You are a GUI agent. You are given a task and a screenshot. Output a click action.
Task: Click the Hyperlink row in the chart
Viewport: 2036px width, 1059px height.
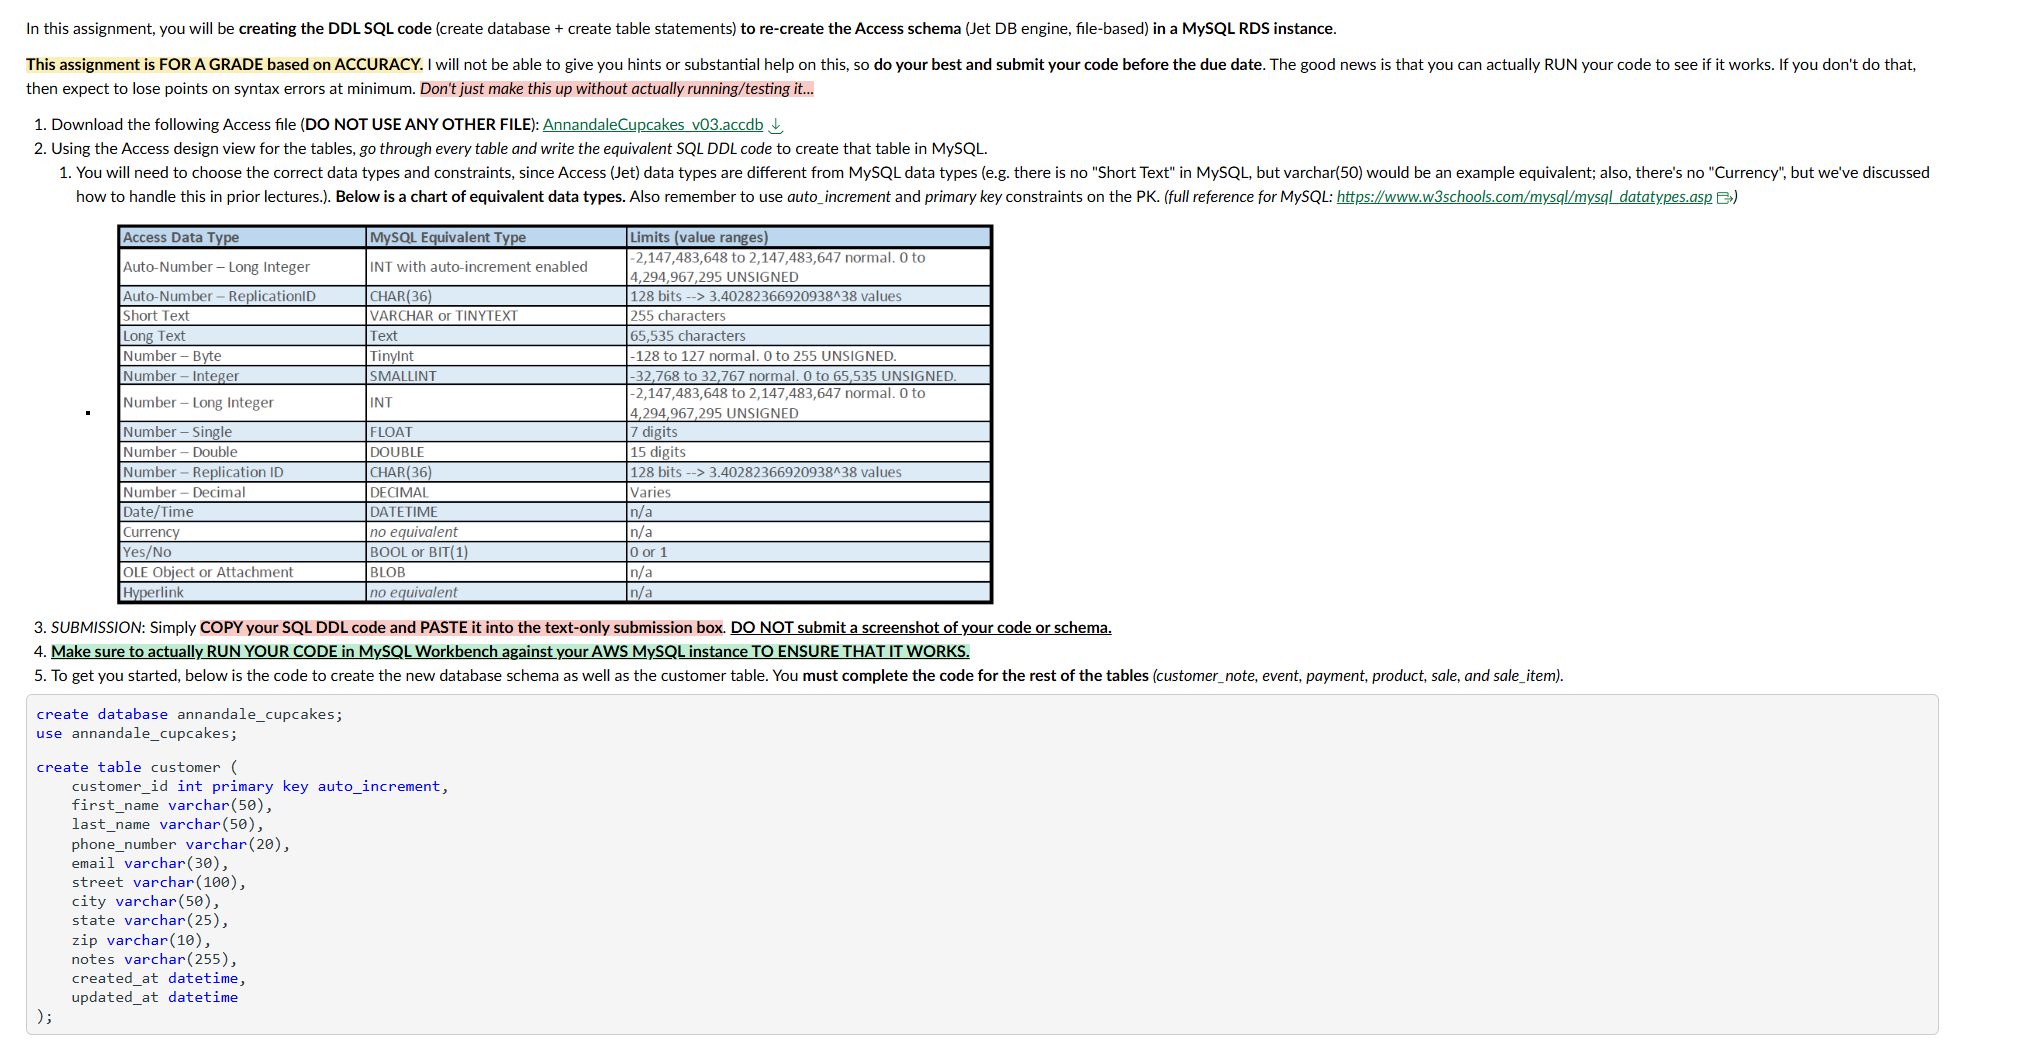154,591
